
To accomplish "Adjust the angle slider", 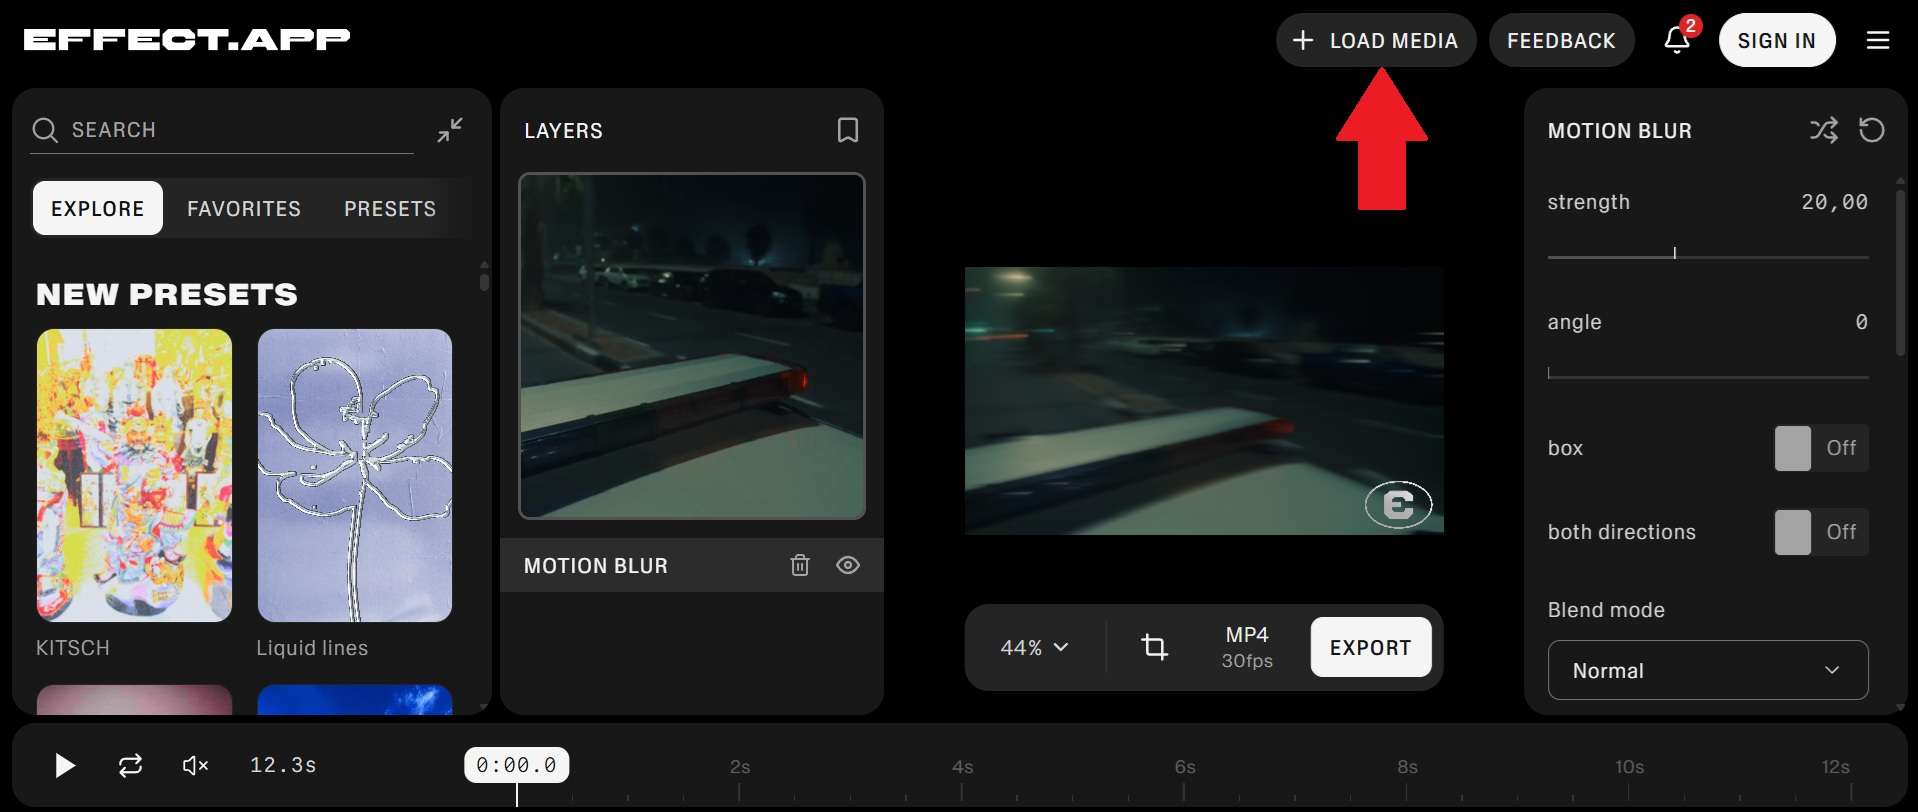I will click(1708, 376).
